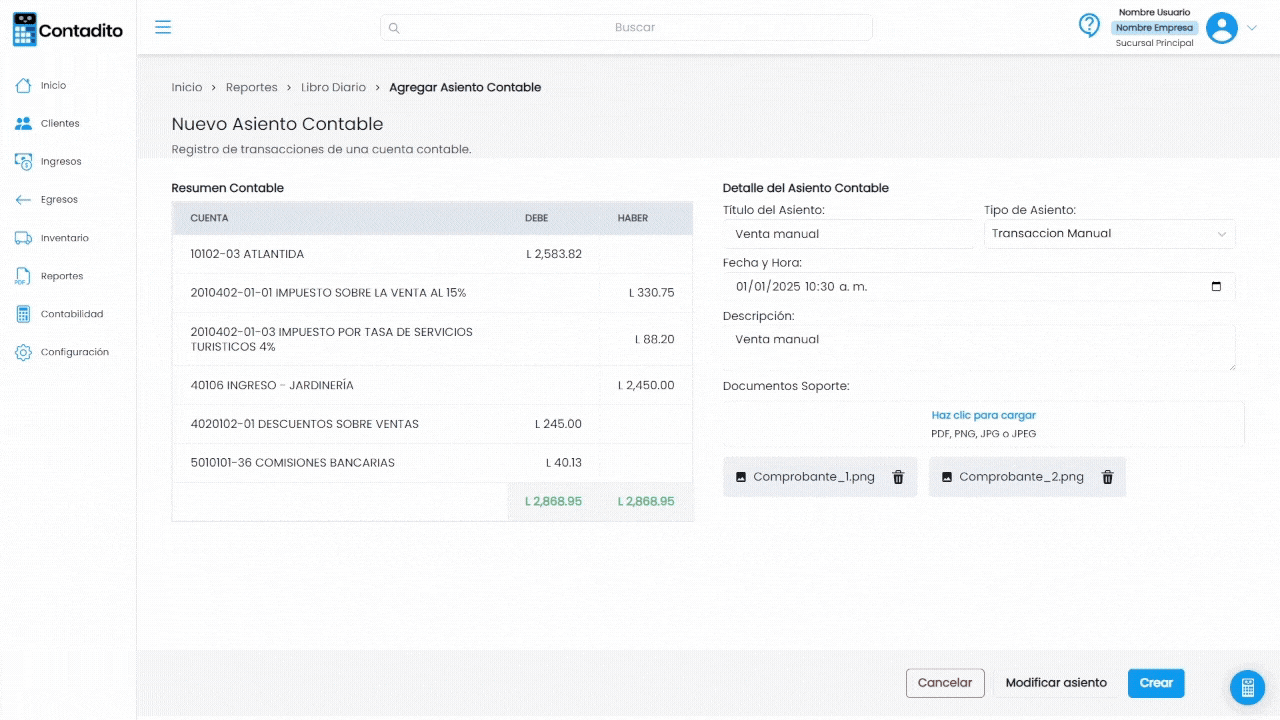Expand the user account chevron
Viewport: 1280px width, 720px height.
click(x=1251, y=28)
